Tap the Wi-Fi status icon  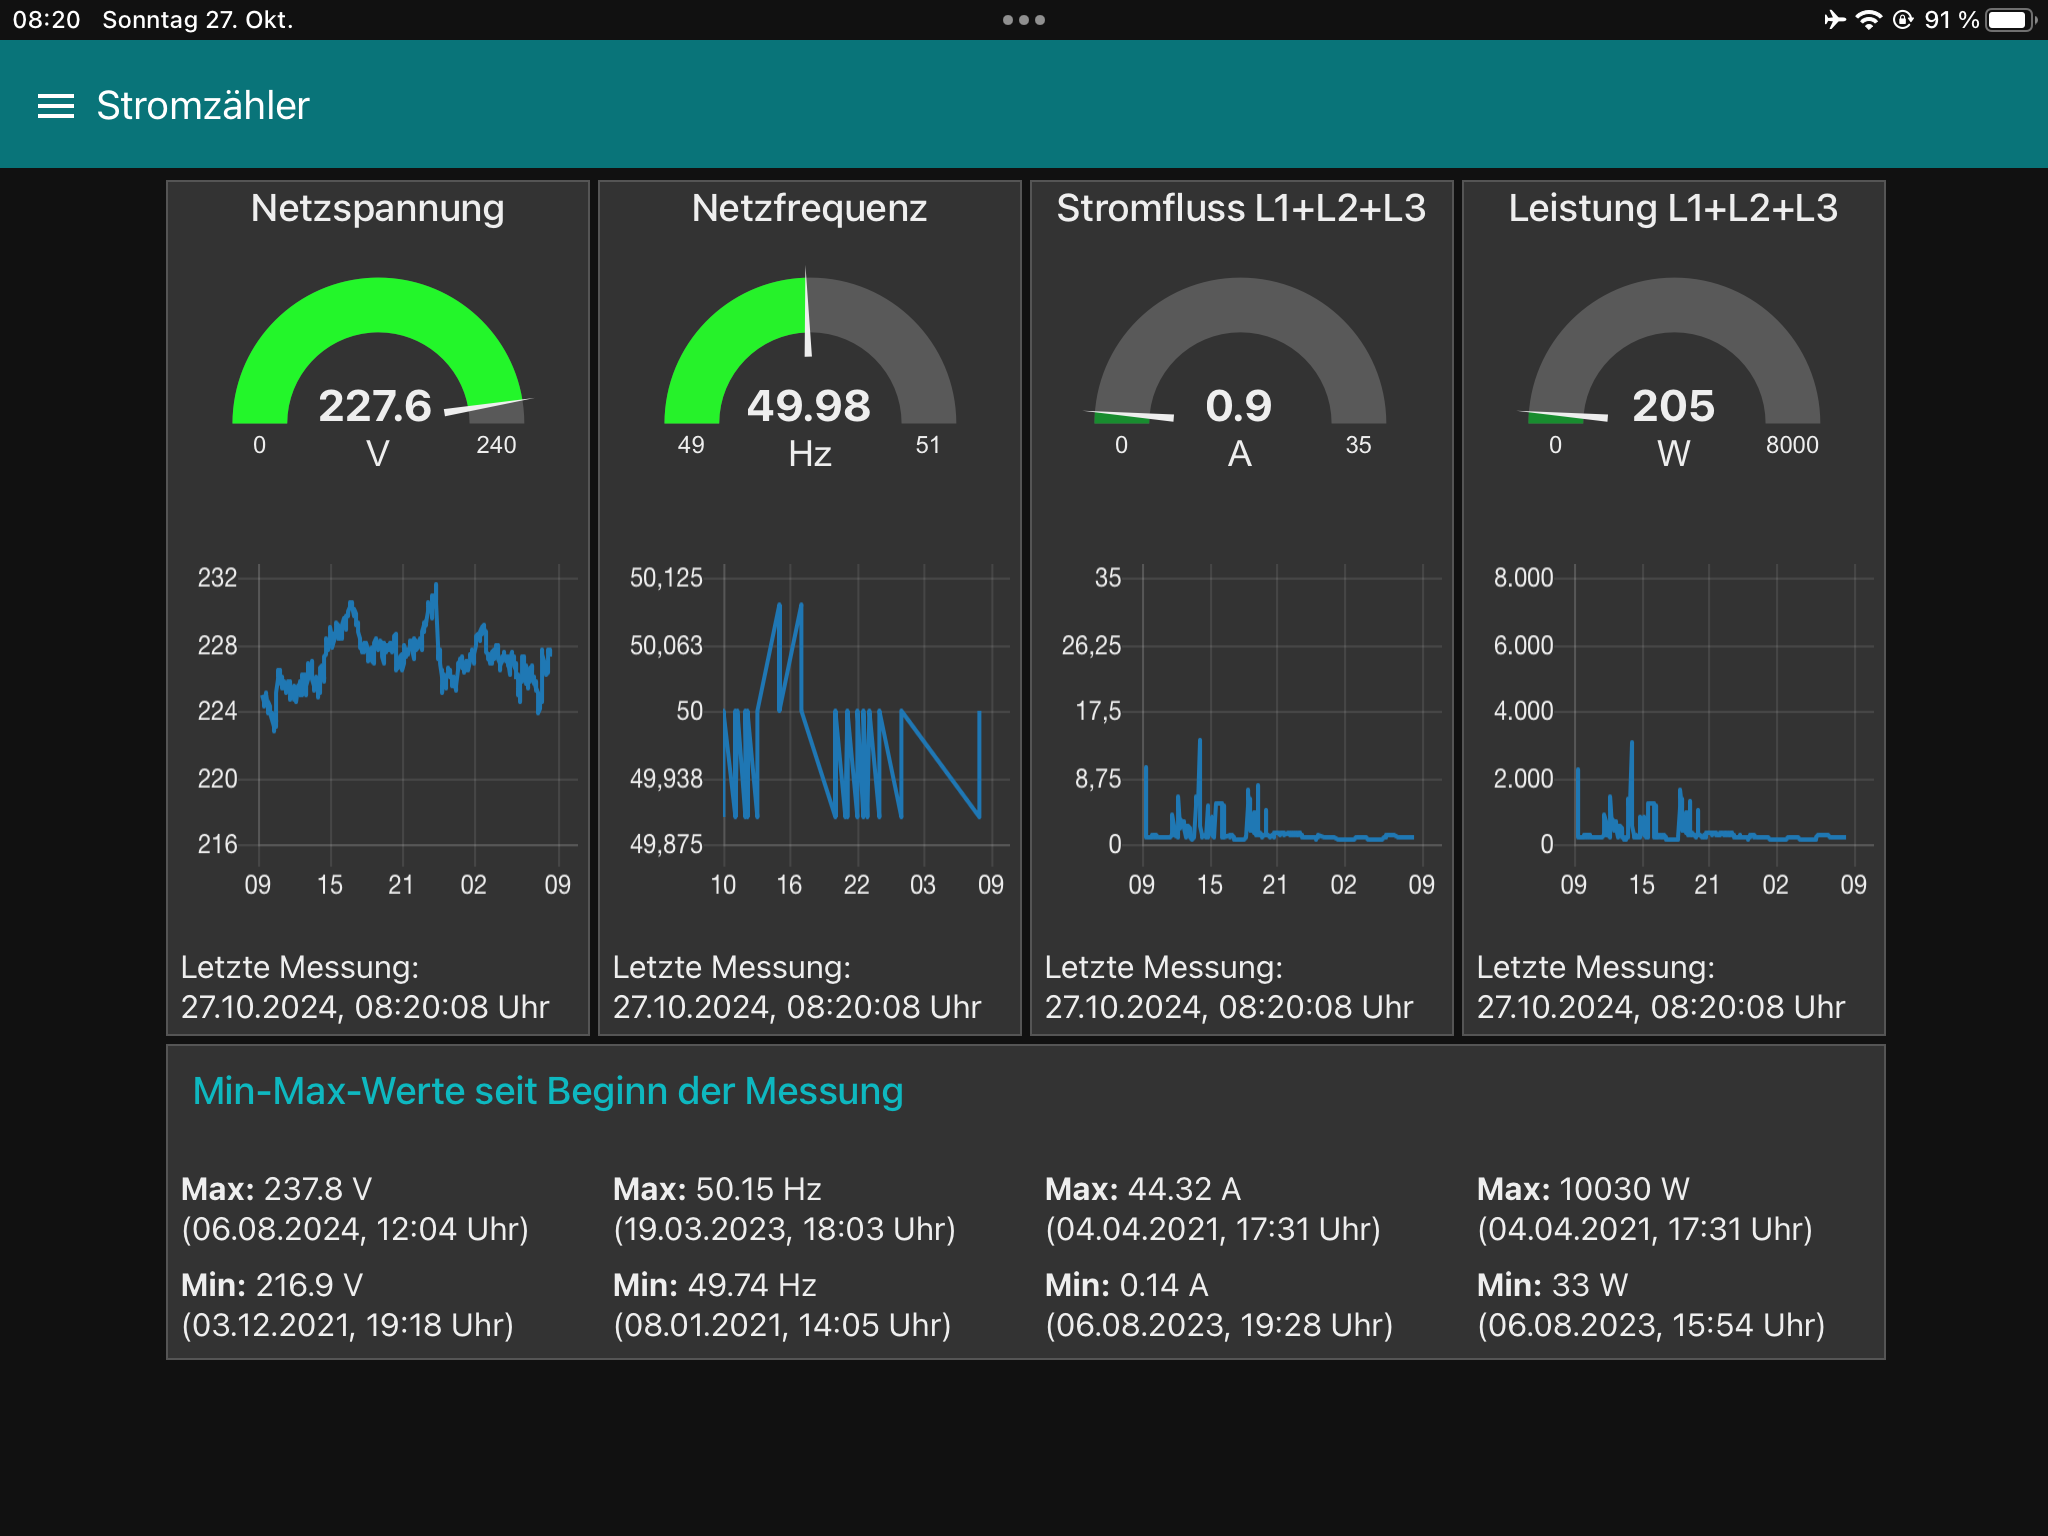pyautogui.click(x=1868, y=20)
